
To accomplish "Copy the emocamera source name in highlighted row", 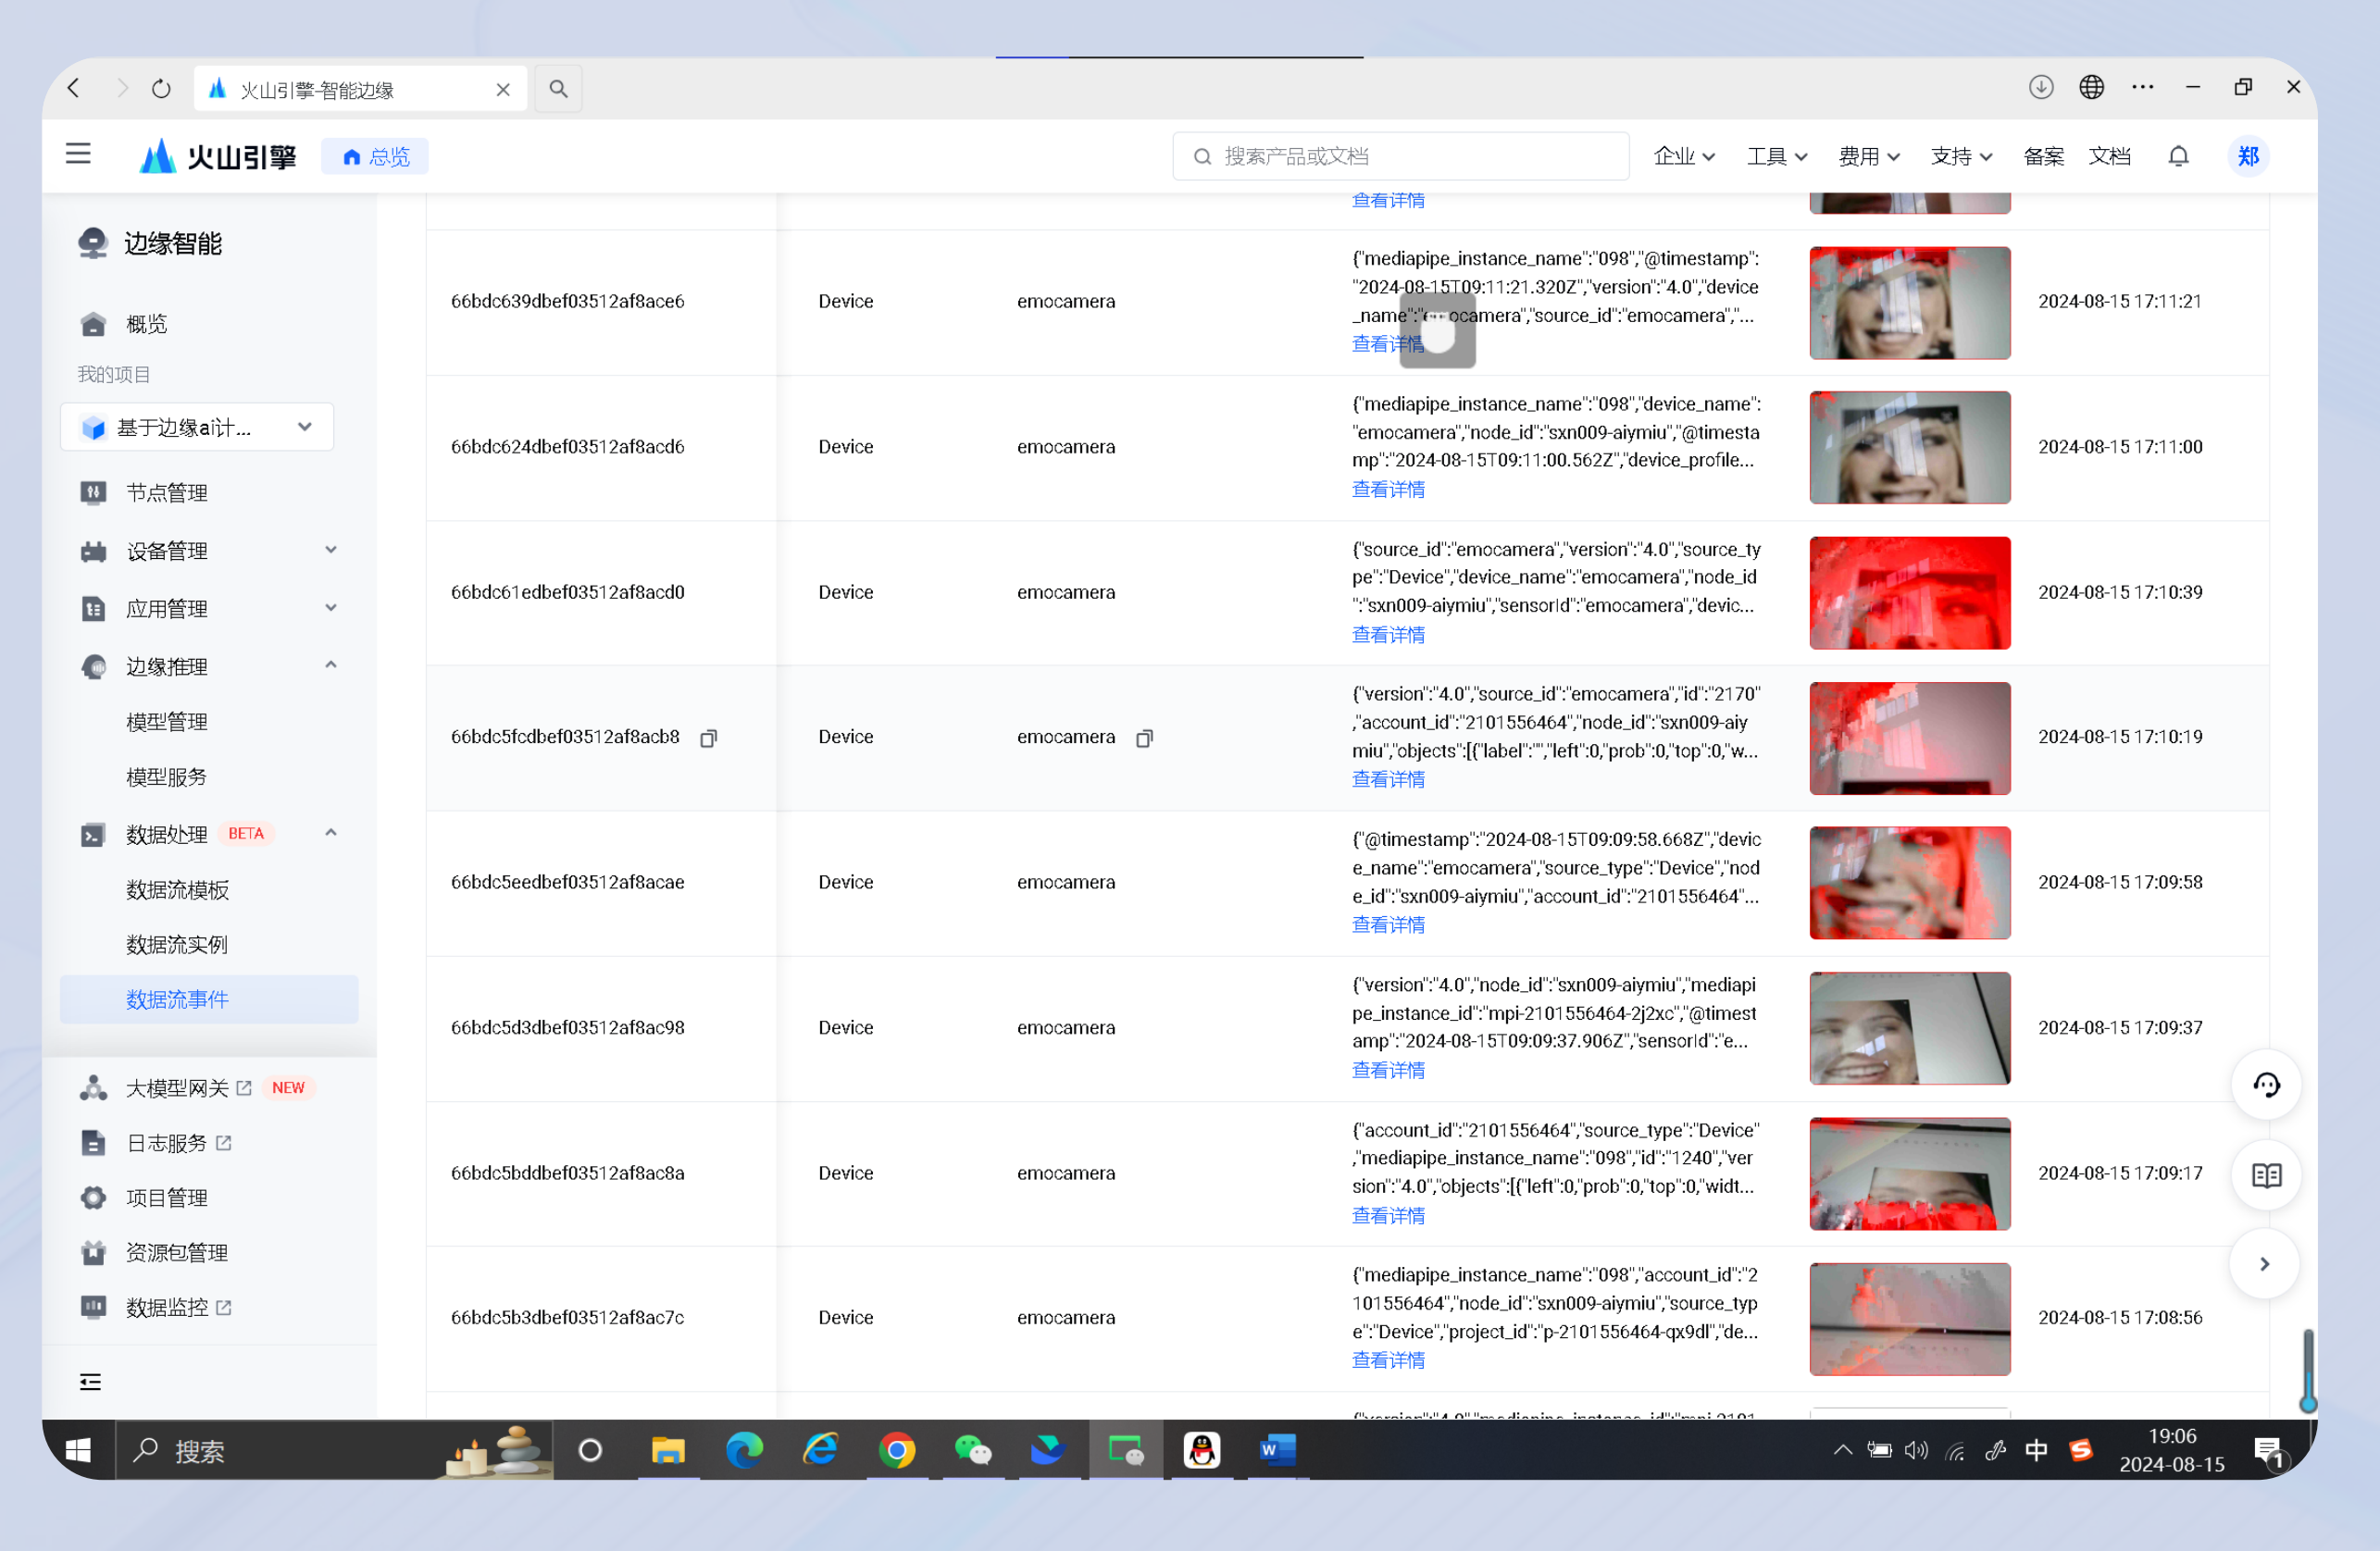I will (1144, 738).
